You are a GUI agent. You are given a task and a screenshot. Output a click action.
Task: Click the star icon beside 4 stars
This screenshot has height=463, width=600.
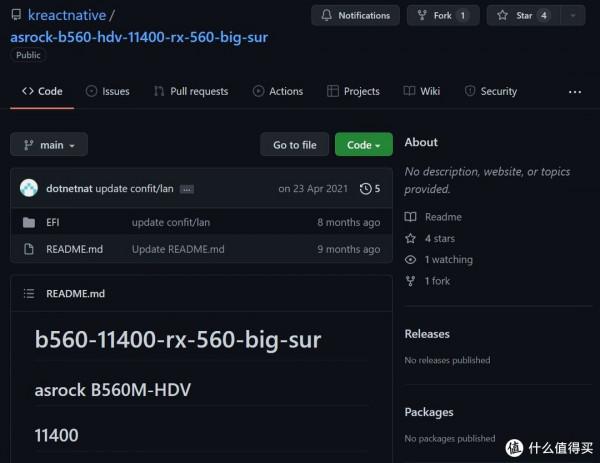(x=410, y=239)
